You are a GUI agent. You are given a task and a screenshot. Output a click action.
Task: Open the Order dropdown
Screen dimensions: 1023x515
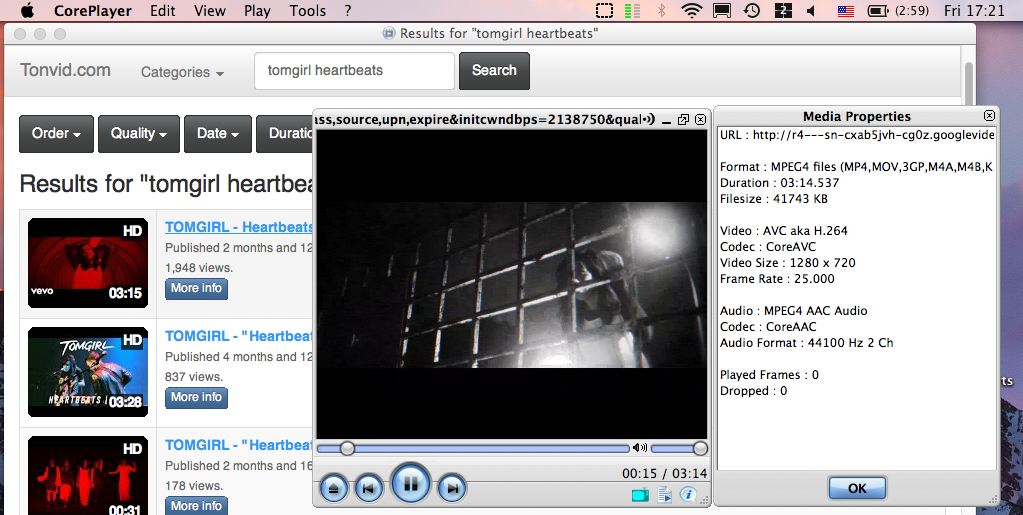tap(56, 134)
